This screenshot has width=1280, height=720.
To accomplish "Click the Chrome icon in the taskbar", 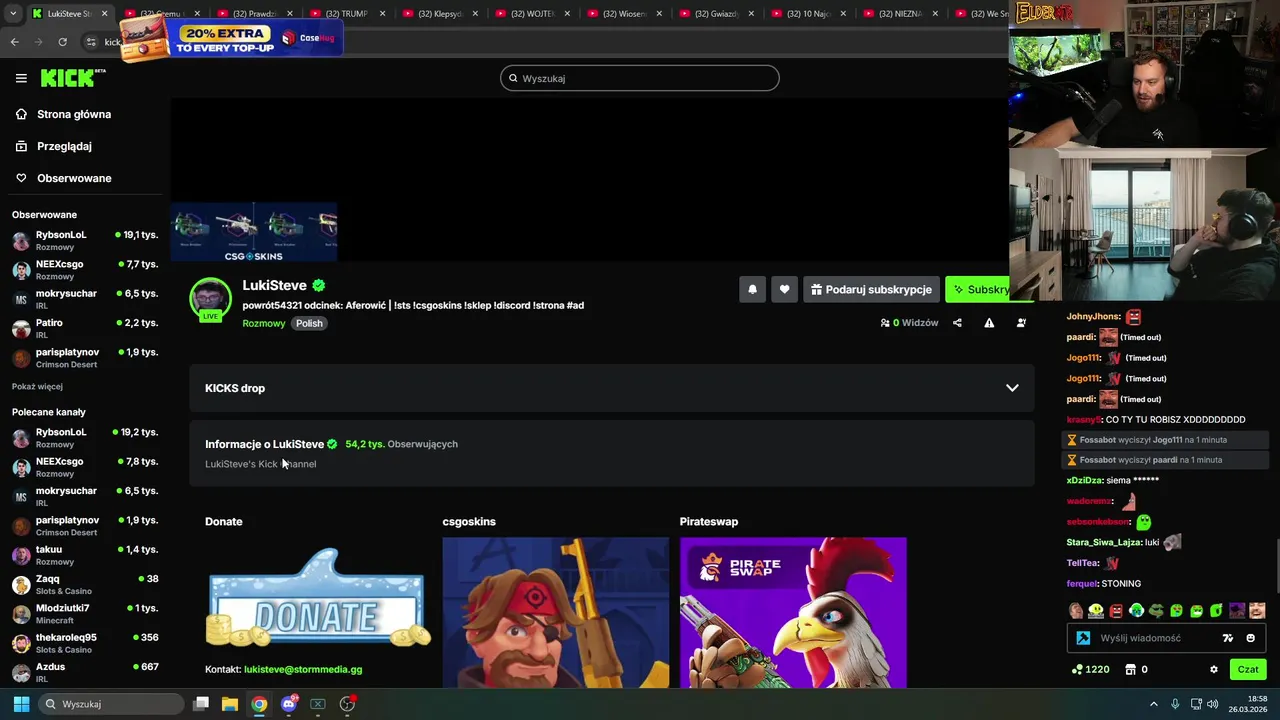I will click(x=259, y=704).
